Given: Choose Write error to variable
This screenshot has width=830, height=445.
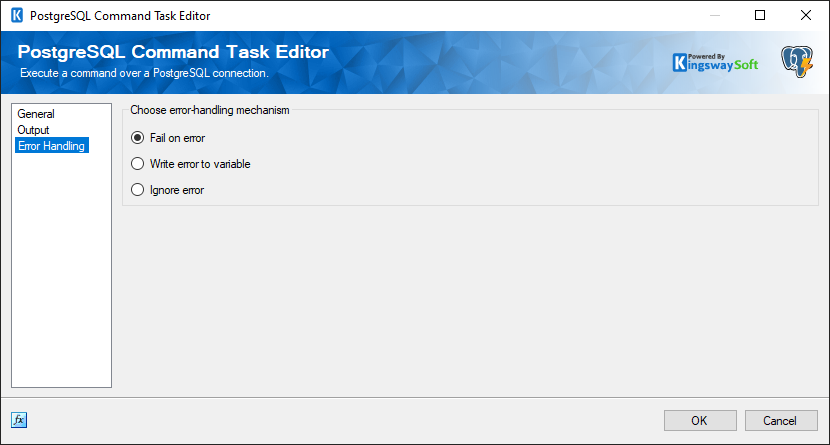Looking at the screenshot, I should pyautogui.click(x=191, y=164).
